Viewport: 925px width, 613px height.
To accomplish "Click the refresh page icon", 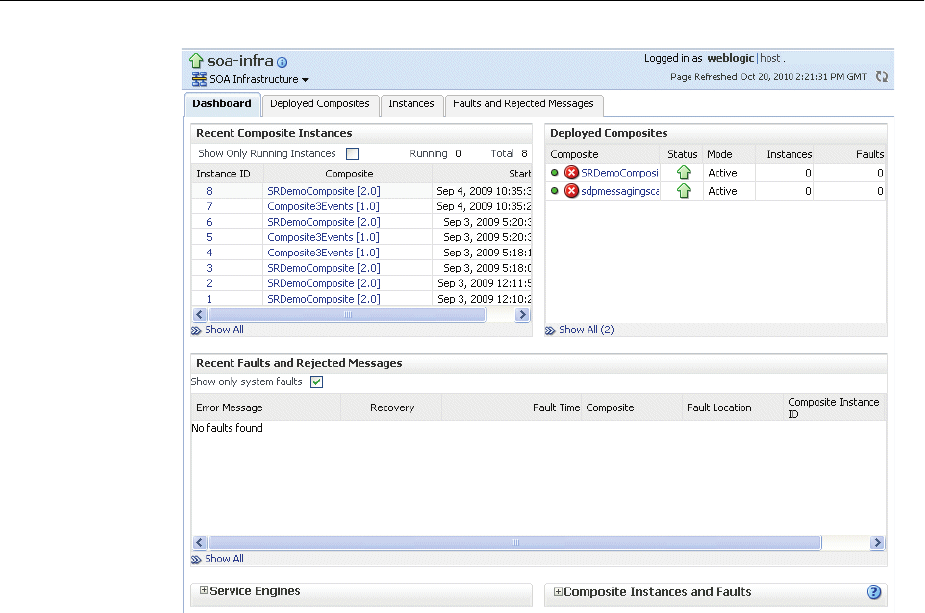I will [x=881, y=76].
